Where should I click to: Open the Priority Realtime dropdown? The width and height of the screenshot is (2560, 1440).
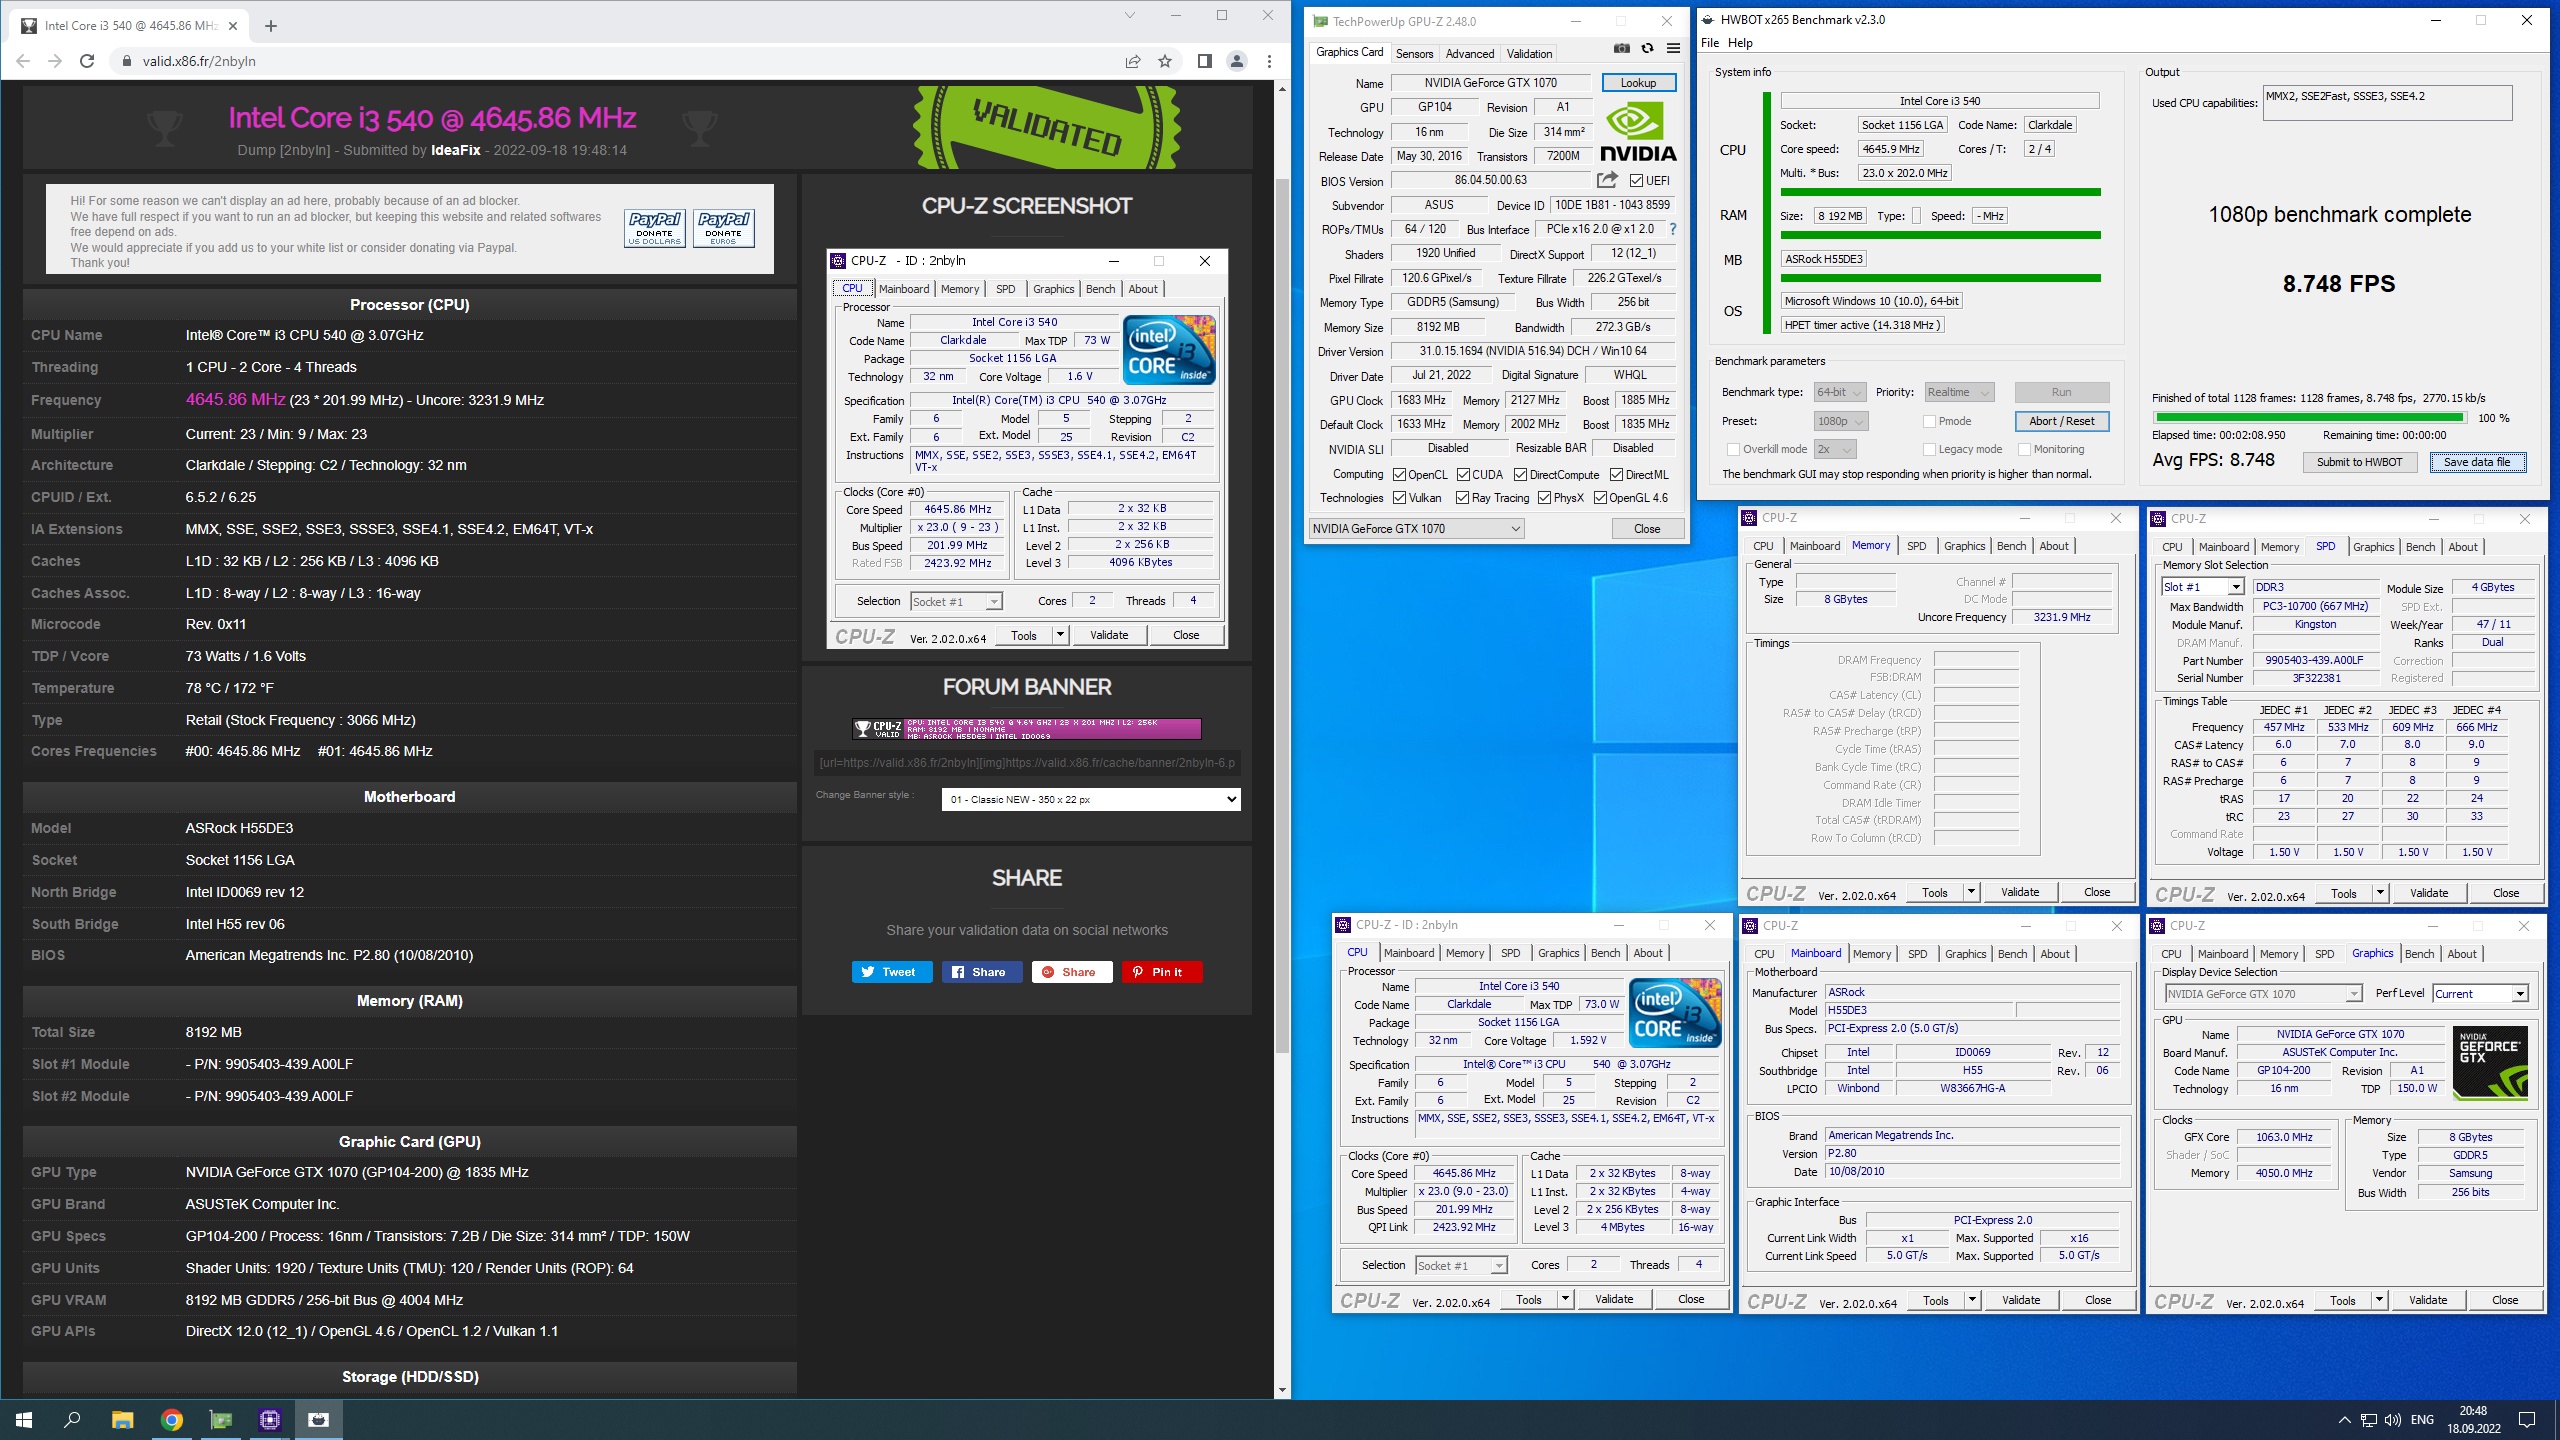pyautogui.click(x=1959, y=392)
